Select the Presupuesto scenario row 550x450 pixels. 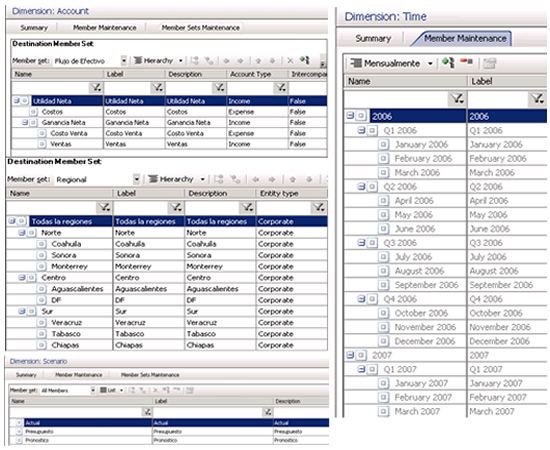click(169, 431)
